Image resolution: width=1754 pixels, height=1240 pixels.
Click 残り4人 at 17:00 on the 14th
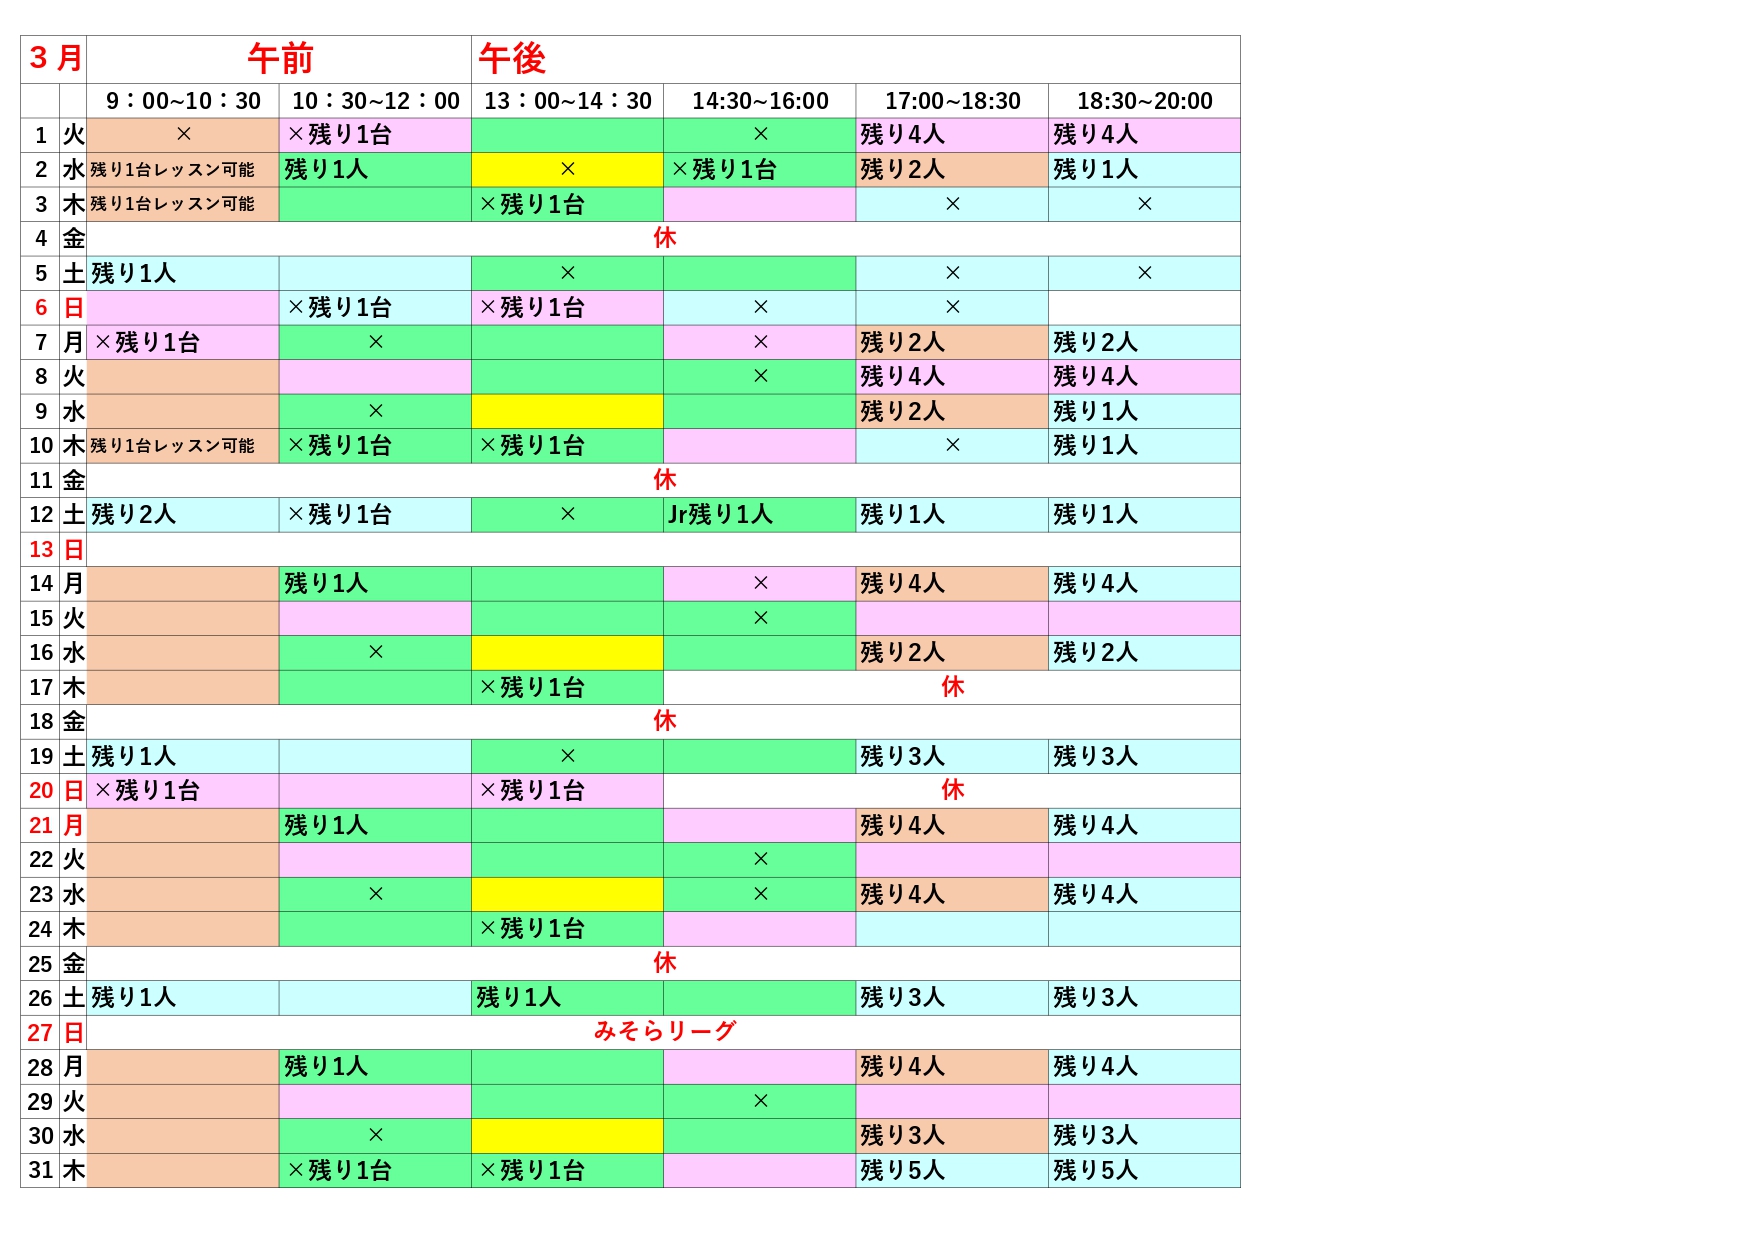point(902,584)
